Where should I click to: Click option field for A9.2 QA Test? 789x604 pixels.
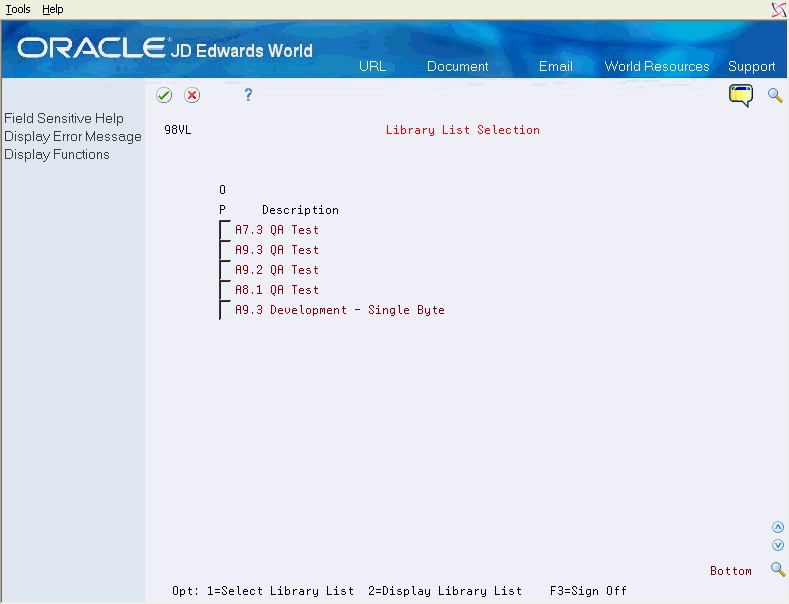click(x=225, y=270)
